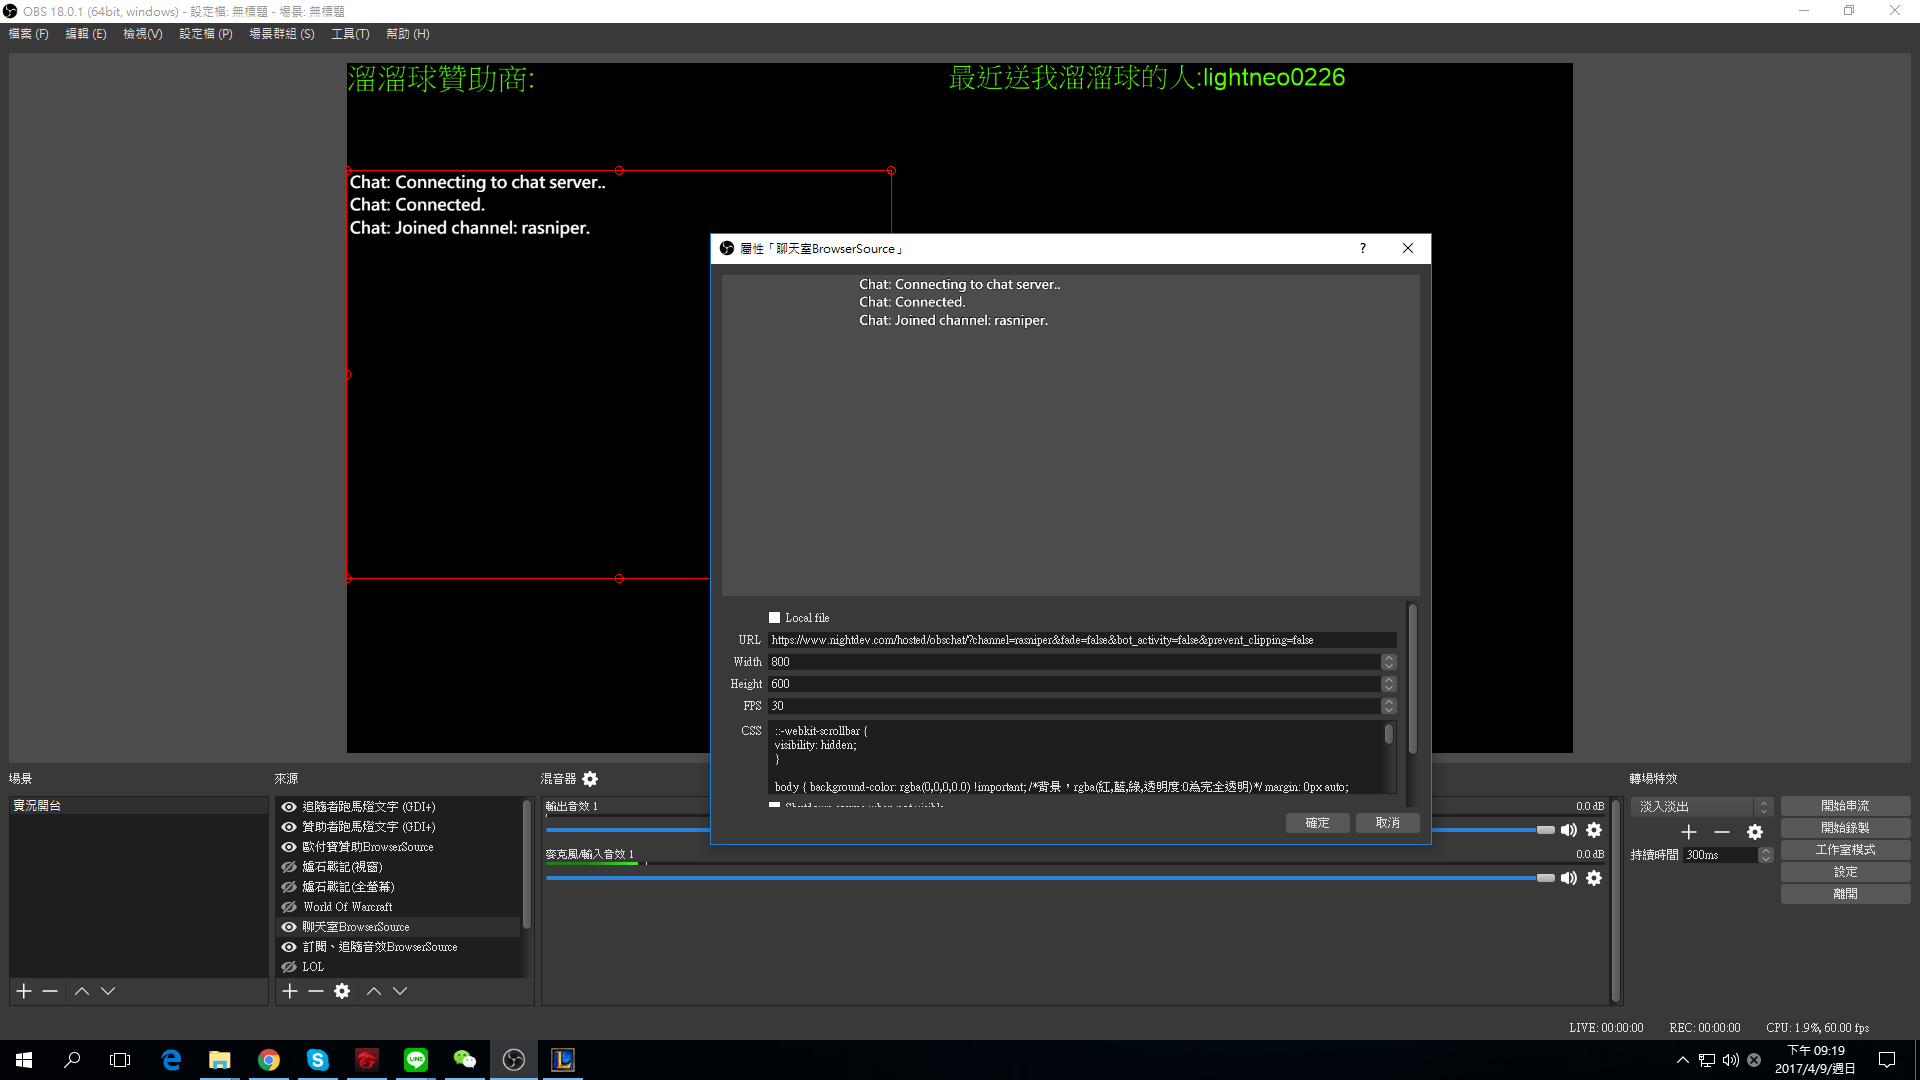Open the transition properties gear in 轉場特效

pyautogui.click(x=1755, y=832)
